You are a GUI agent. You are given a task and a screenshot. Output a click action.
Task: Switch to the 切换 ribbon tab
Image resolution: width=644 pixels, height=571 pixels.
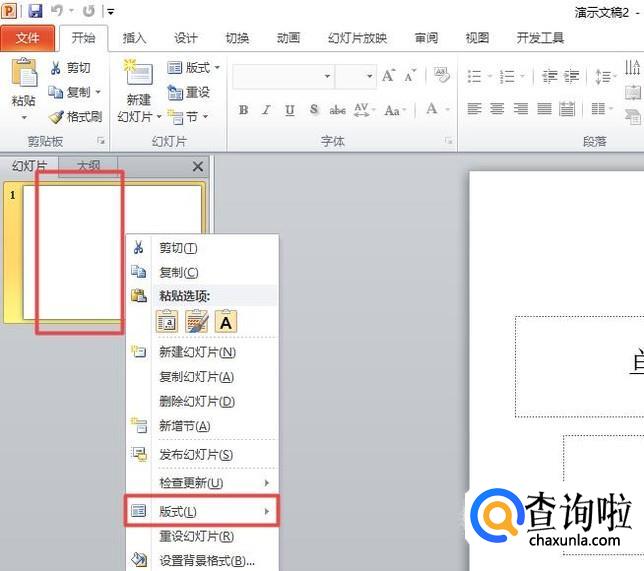pos(237,38)
